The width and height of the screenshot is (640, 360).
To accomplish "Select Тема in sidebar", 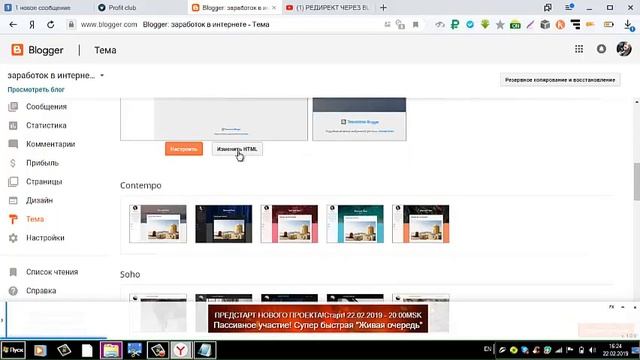I will click(x=35, y=219).
